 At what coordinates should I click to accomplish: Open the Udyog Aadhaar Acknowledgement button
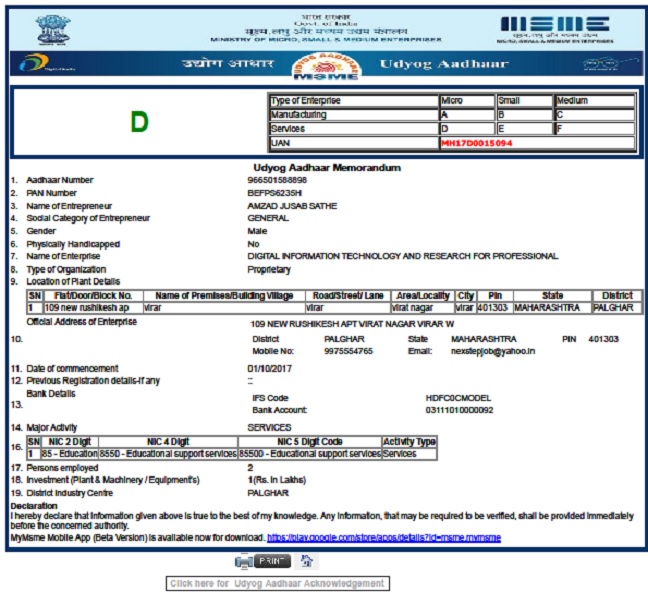click(x=277, y=583)
